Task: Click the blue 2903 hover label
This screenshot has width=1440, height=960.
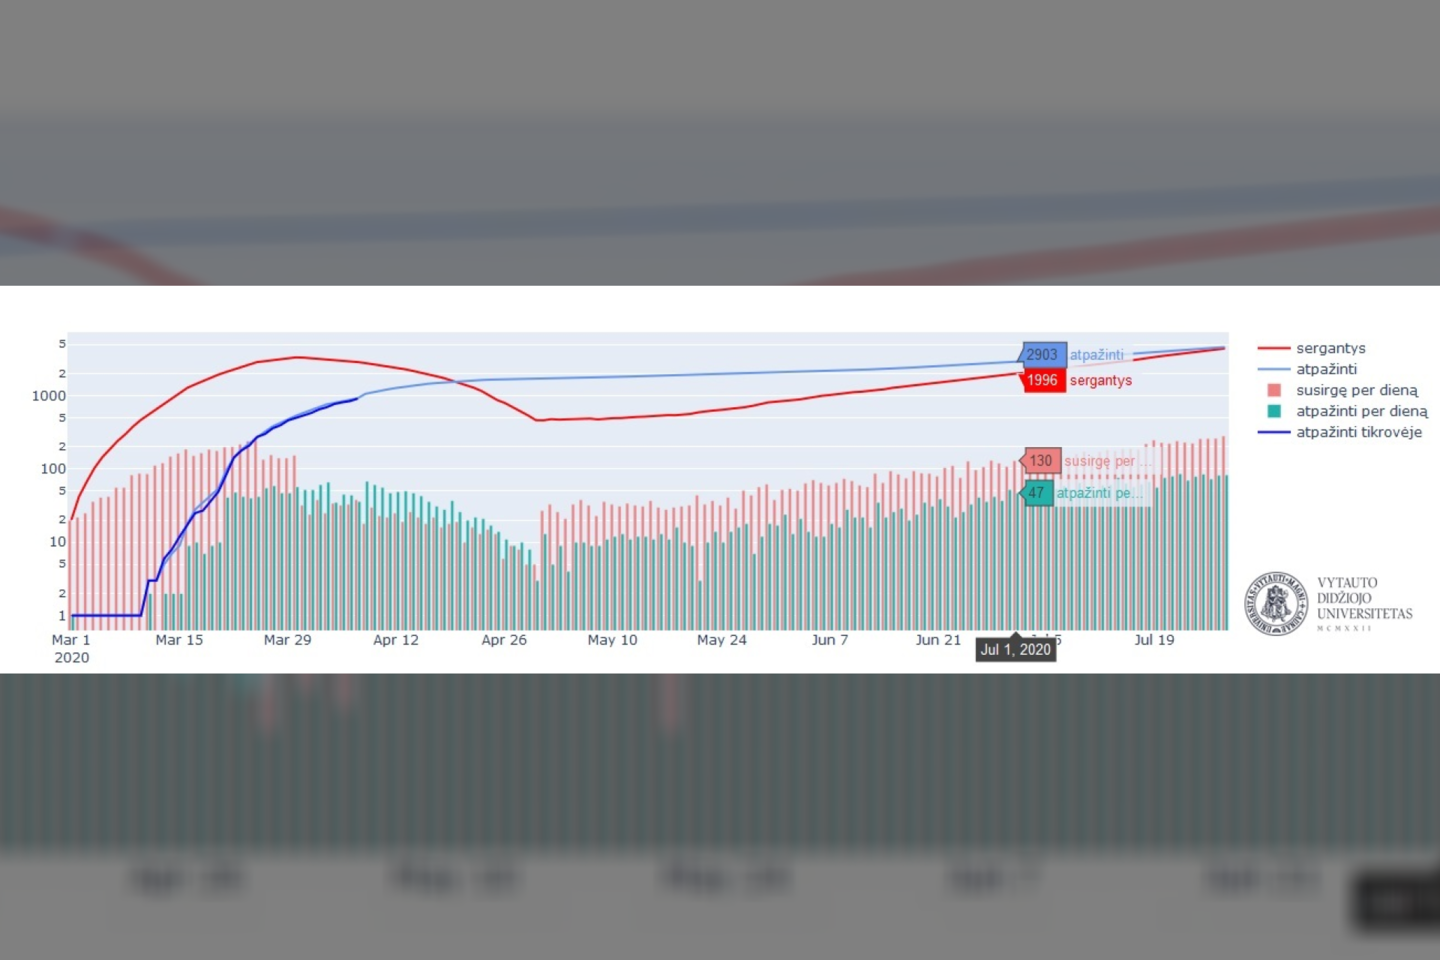Action: pos(1042,355)
